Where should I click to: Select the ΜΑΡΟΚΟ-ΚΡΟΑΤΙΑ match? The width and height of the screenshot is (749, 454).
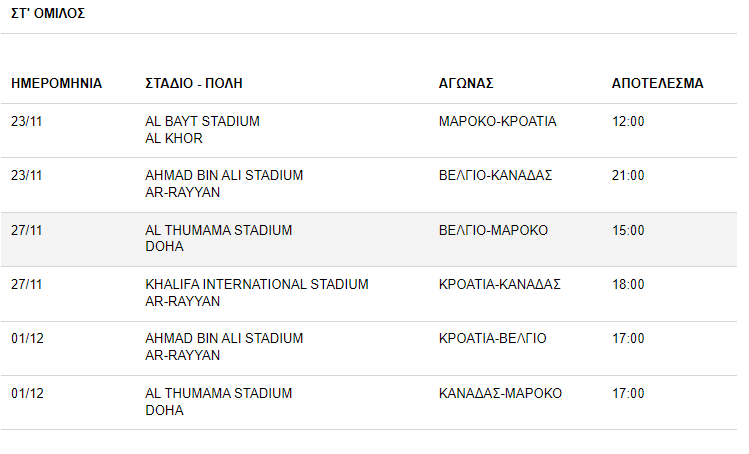(x=497, y=121)
